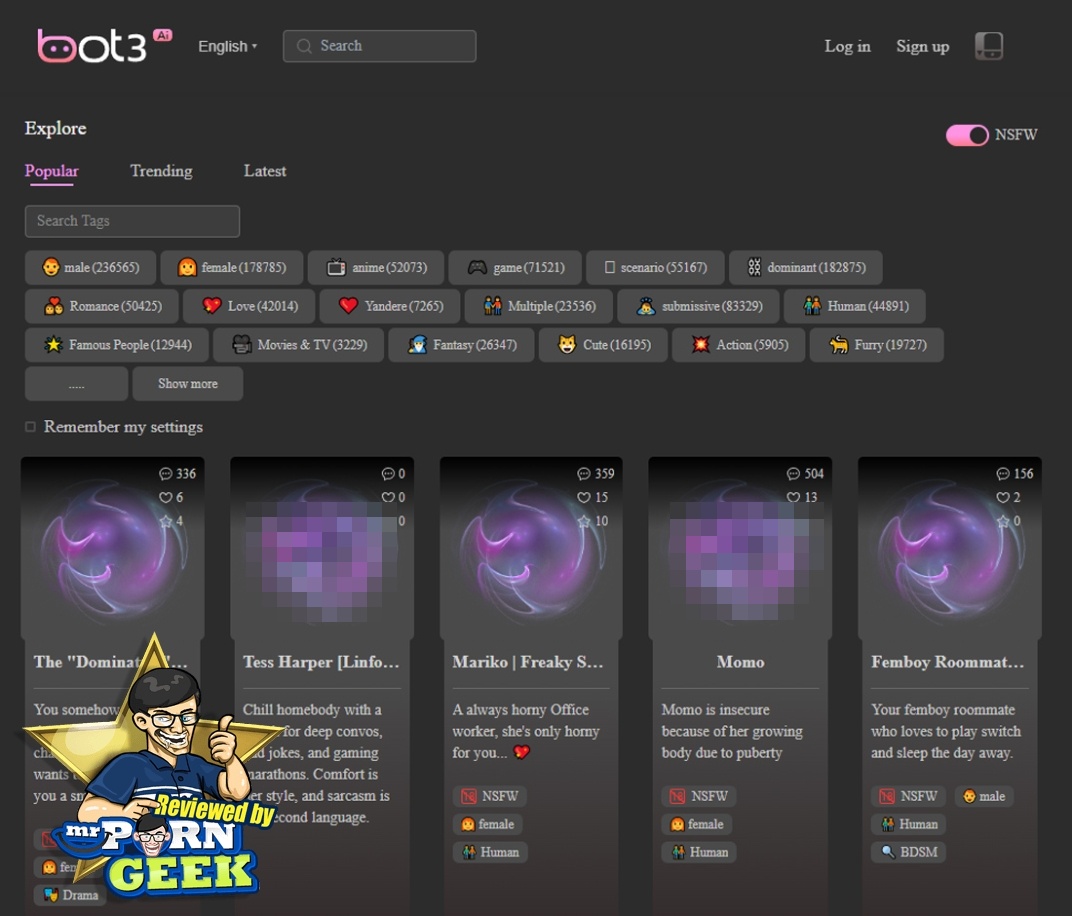This screenshot has width=1072, height=916.
Task: Switch to the Trending tab
Action: (161, 171)
